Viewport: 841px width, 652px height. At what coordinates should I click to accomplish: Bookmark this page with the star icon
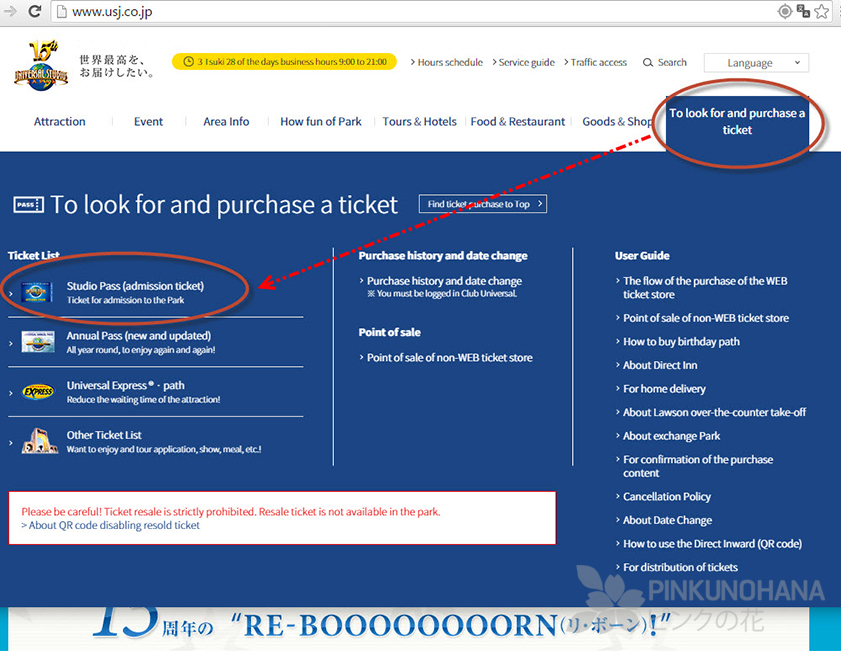pyautogui.click(x=822, y=11)
